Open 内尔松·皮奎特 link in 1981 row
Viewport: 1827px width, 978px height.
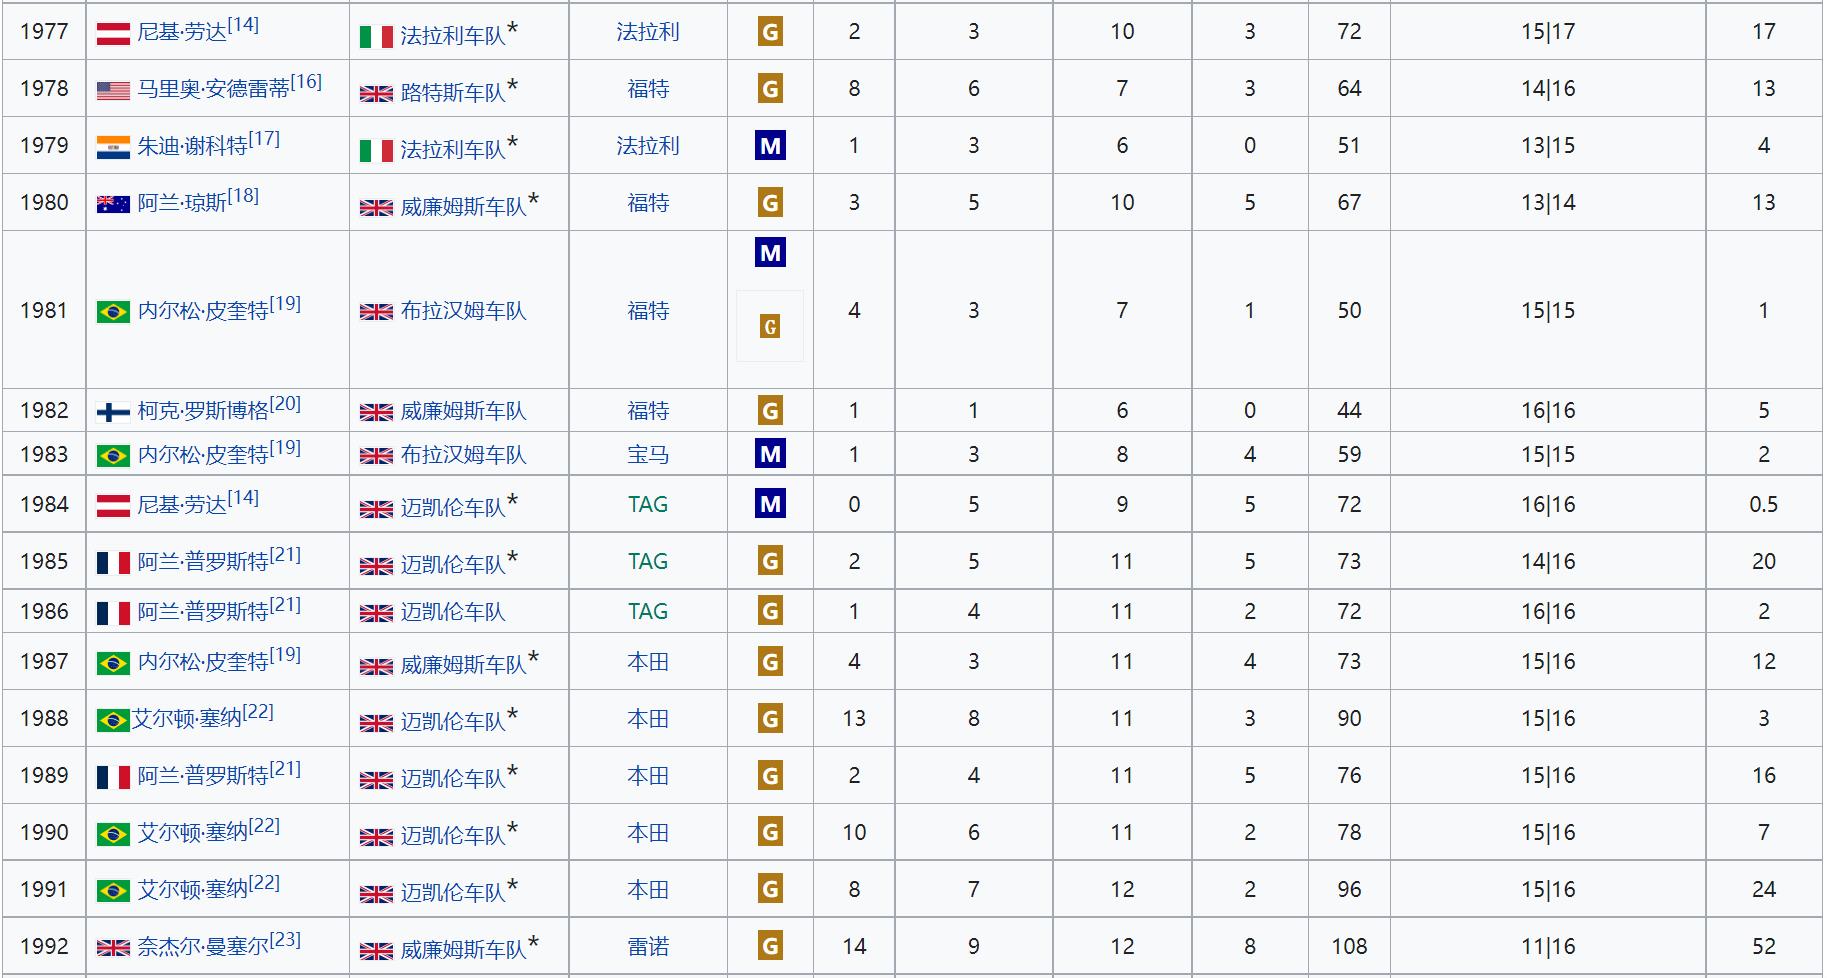click(203, 311)
